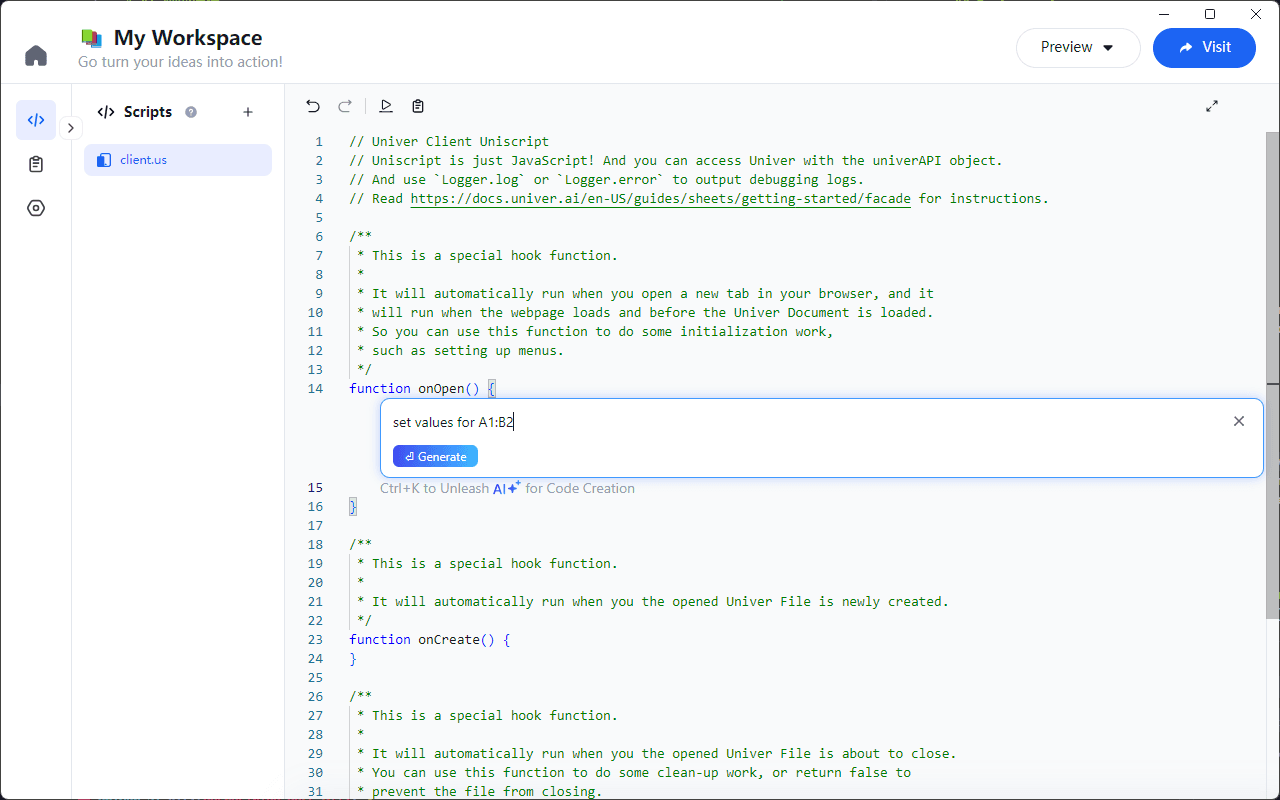The width and height of the screenshot is (1280, 800).
Task: Click the Scripts help question mark icon
Action: pos(191,112)
